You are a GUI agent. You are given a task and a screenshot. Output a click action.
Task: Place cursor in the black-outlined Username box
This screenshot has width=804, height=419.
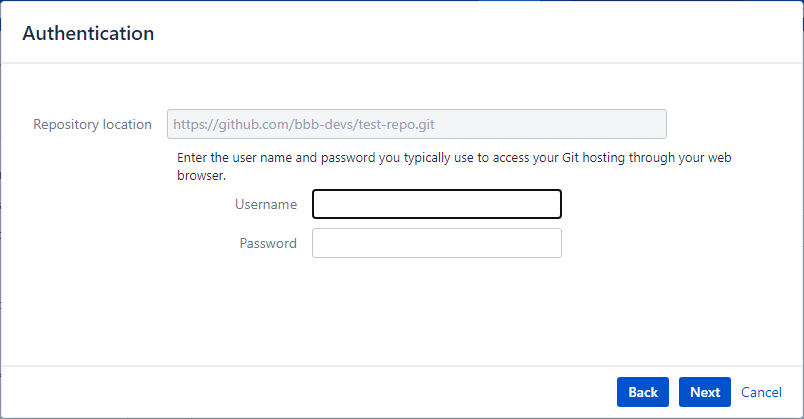pyautogui.click(x=437, y=204)
